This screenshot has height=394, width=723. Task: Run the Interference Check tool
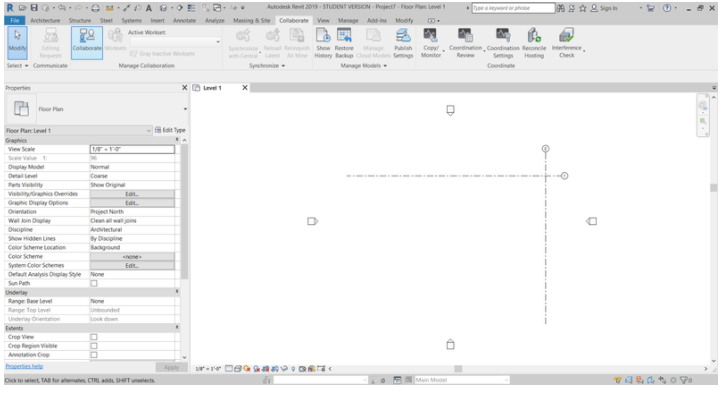567,43
